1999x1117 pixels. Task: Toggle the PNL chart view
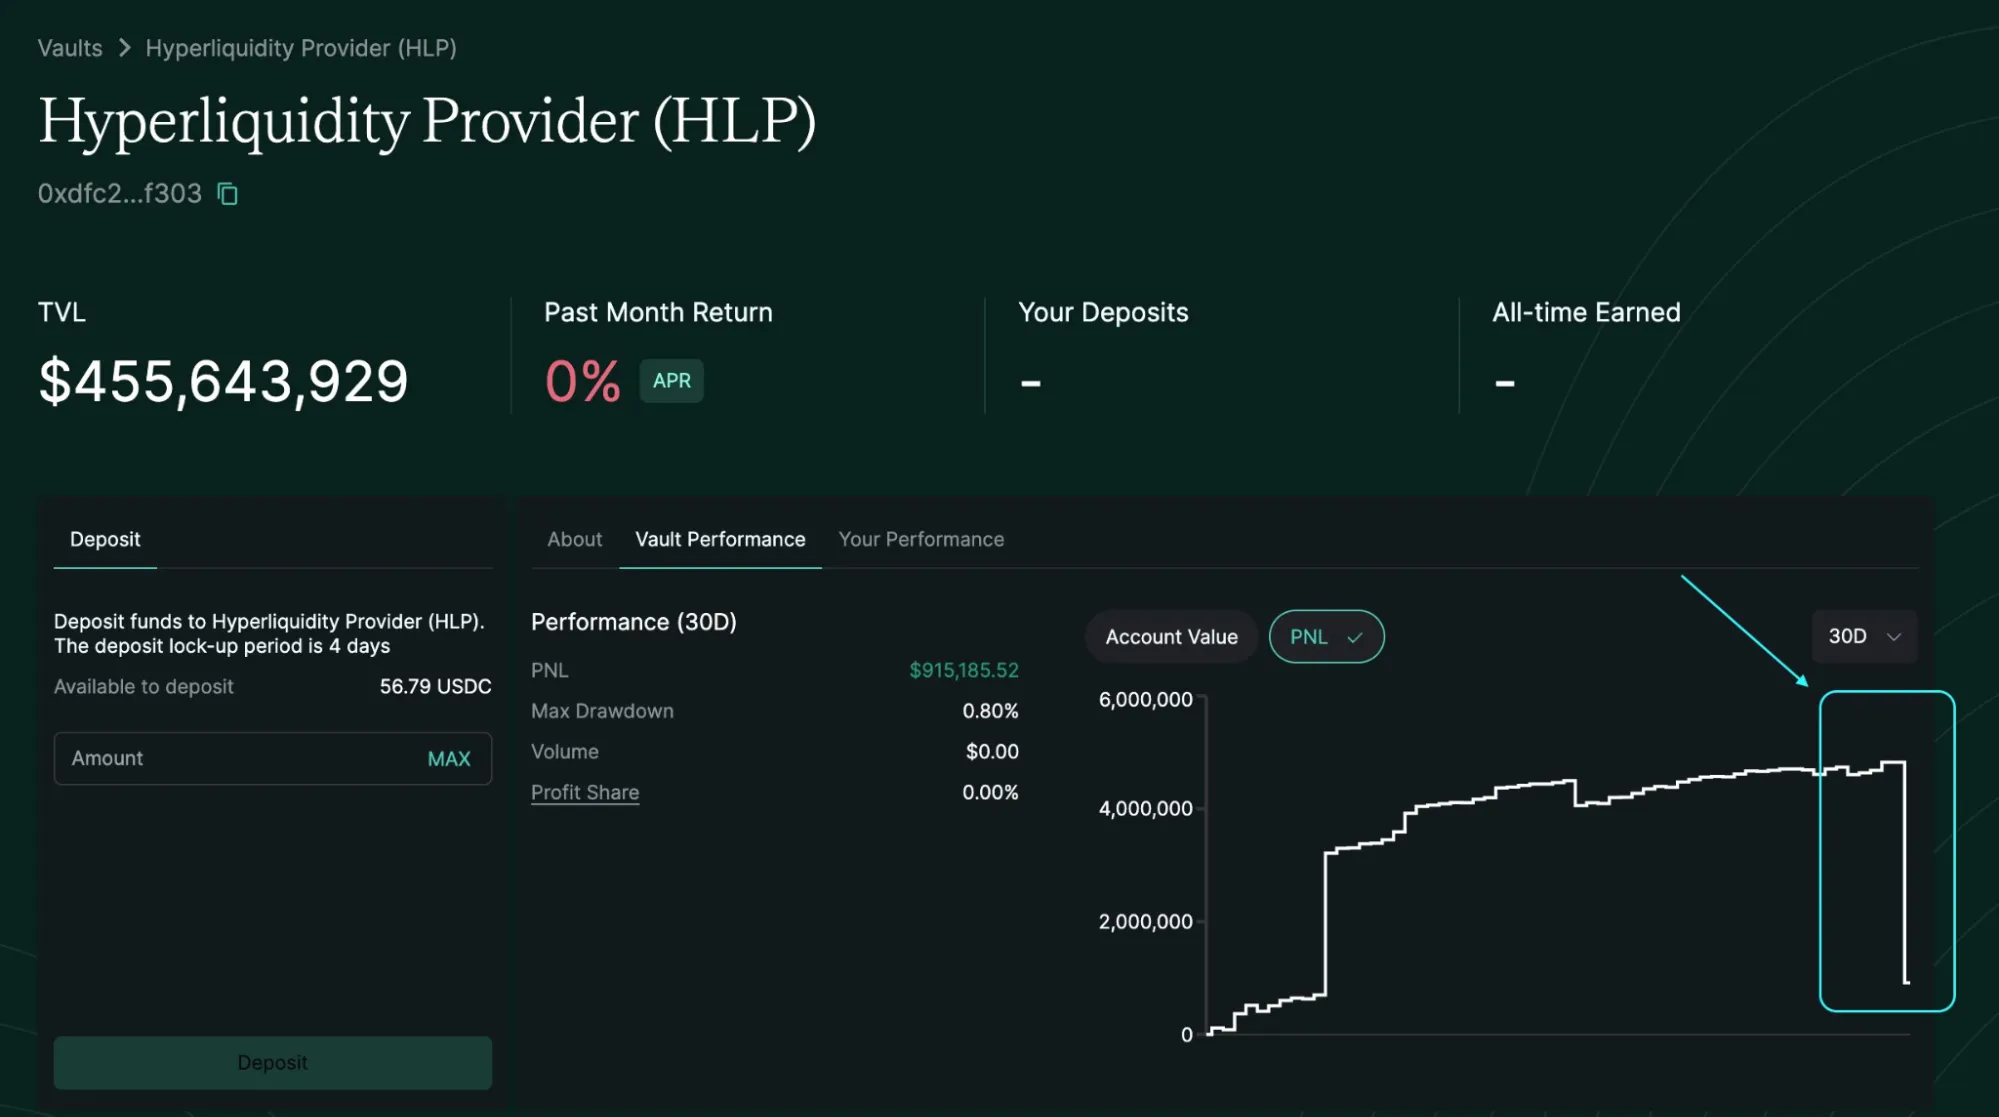[1326, 637]
